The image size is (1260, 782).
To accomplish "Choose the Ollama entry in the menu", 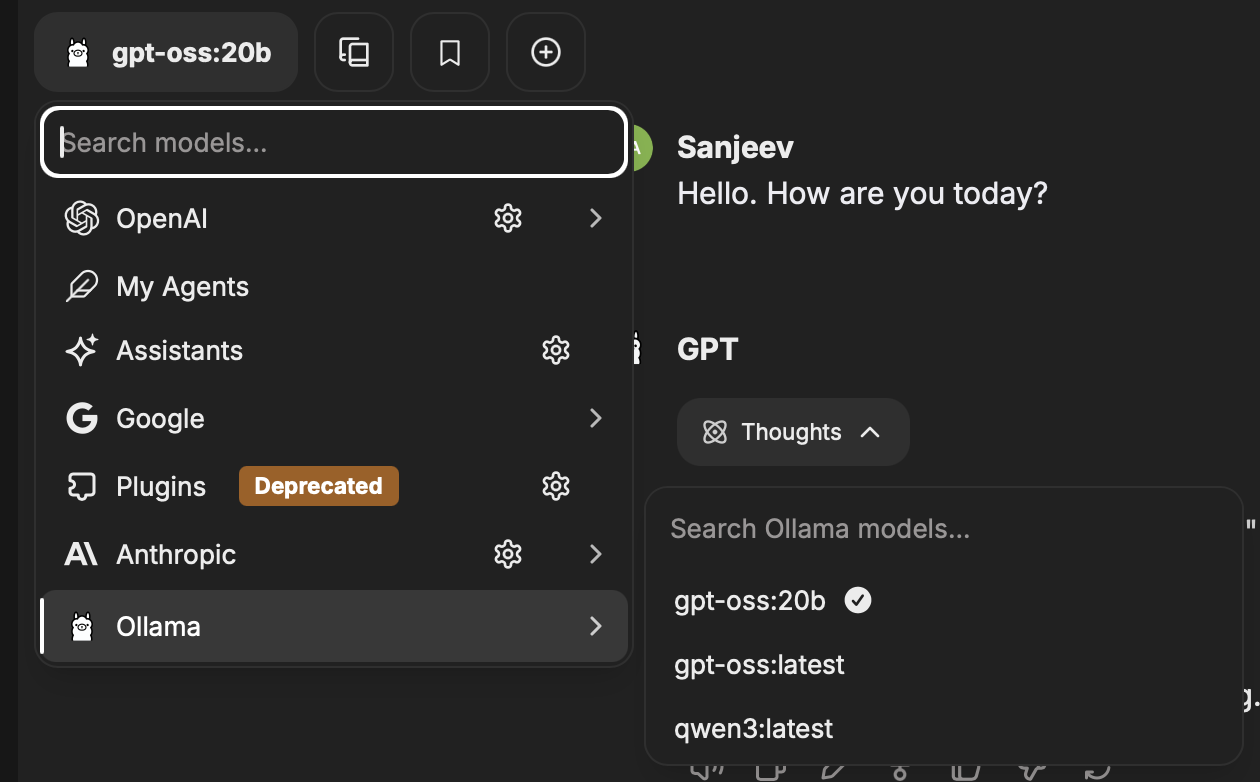I will (334, 626).
